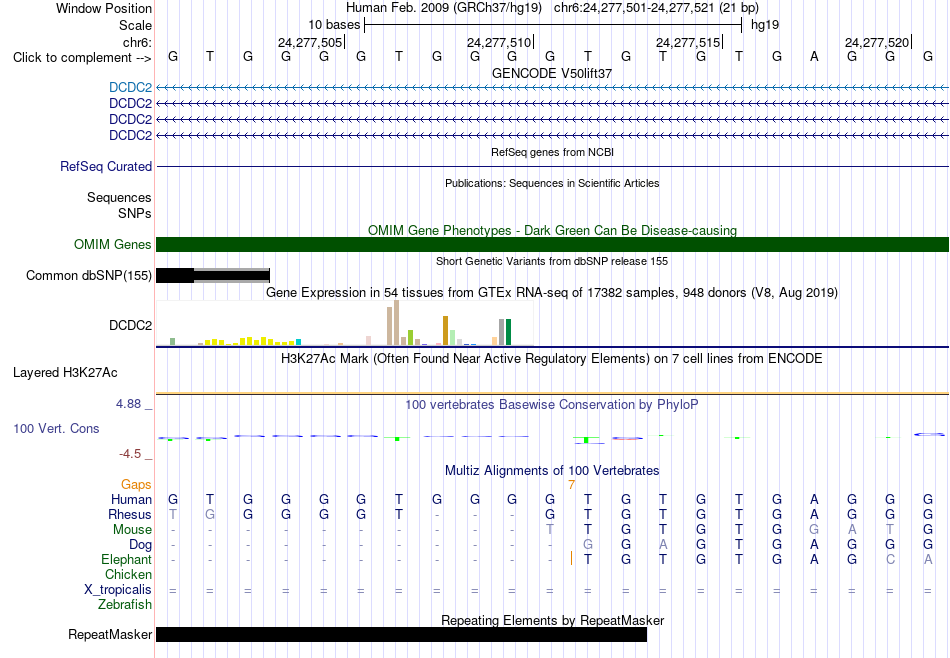Click the Window Position label
The height and width of the screenshot is (658, 950).
click(104, 8)
